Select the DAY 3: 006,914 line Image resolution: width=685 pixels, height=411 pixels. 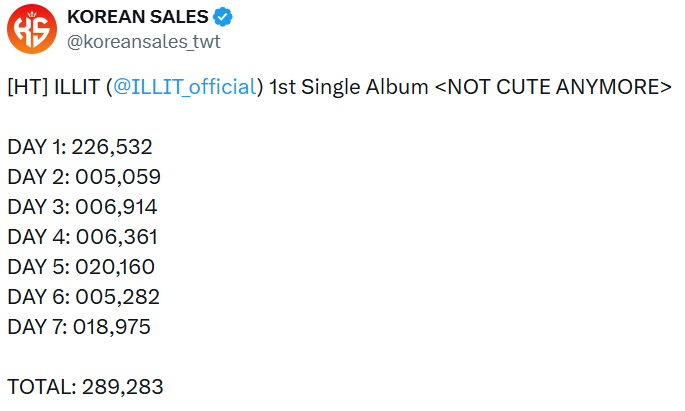[82, 207]
